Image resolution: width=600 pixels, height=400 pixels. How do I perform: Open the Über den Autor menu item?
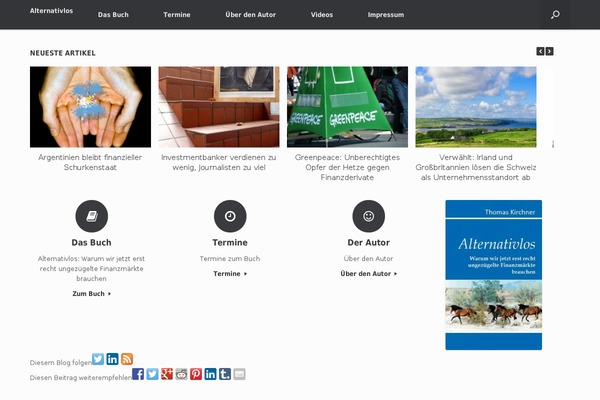[251, 15]
